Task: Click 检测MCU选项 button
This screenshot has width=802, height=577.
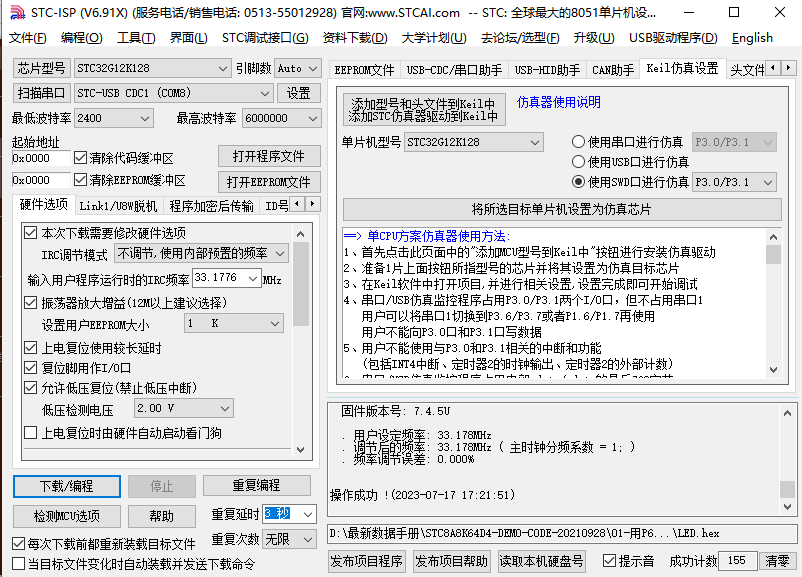Action: [x=66, y=516]
